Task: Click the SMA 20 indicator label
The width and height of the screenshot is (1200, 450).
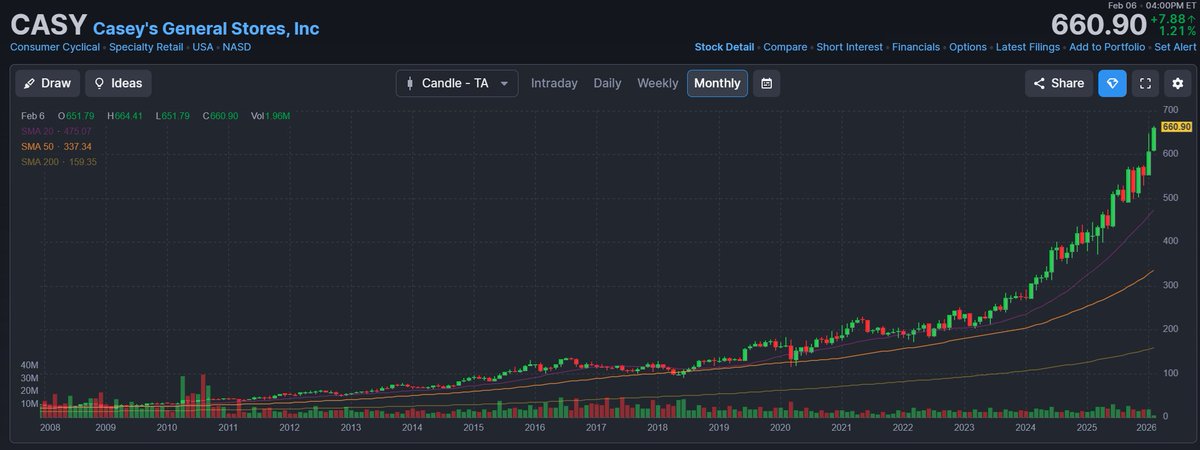Action: pyautogui.click(x=57, y=131)
